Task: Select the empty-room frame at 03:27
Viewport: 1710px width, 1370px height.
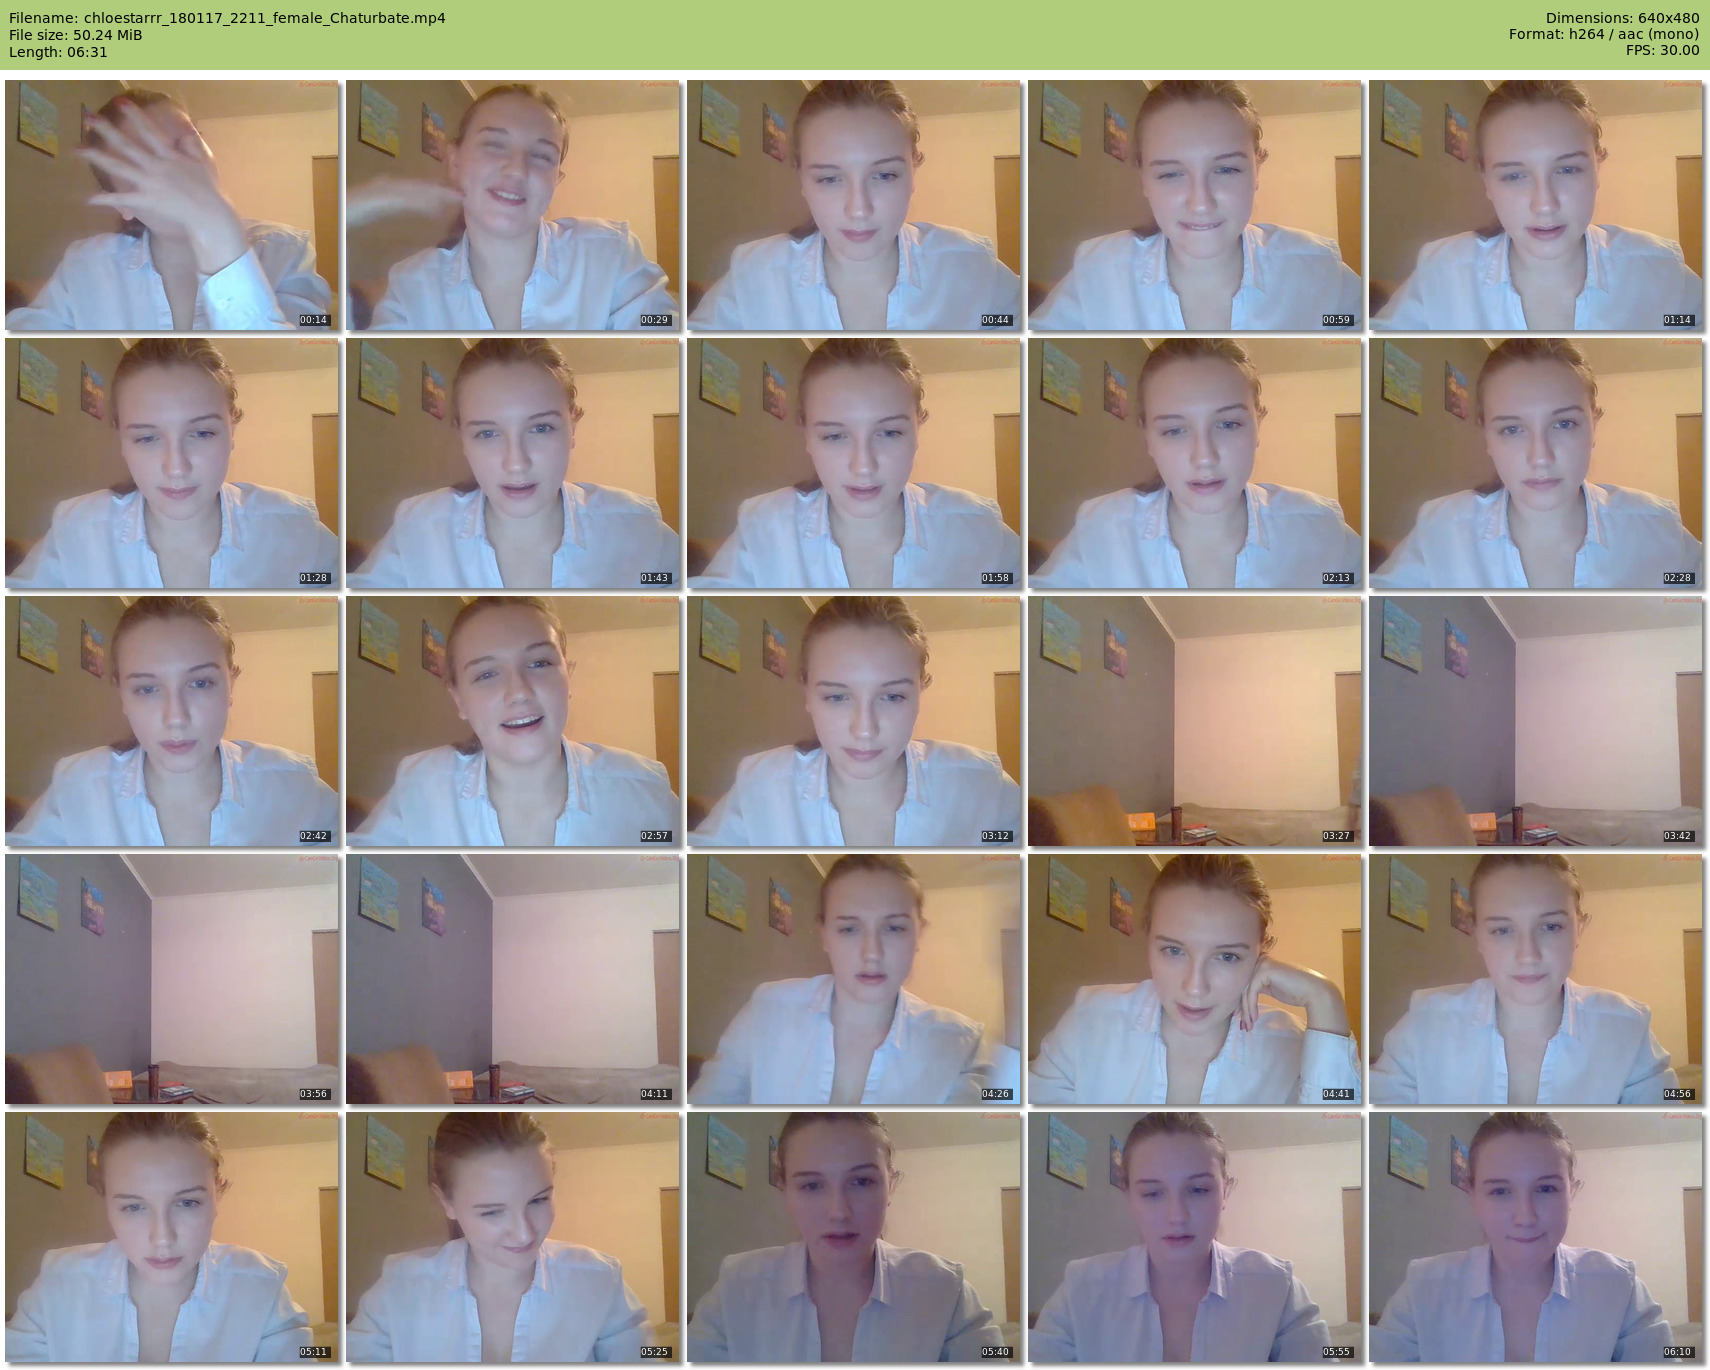Action: click(x=1194, y=721)
